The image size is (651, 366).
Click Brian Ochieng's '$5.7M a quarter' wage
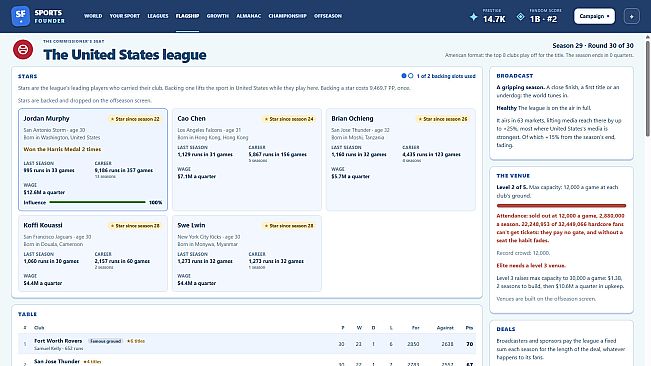pos(350,176)
